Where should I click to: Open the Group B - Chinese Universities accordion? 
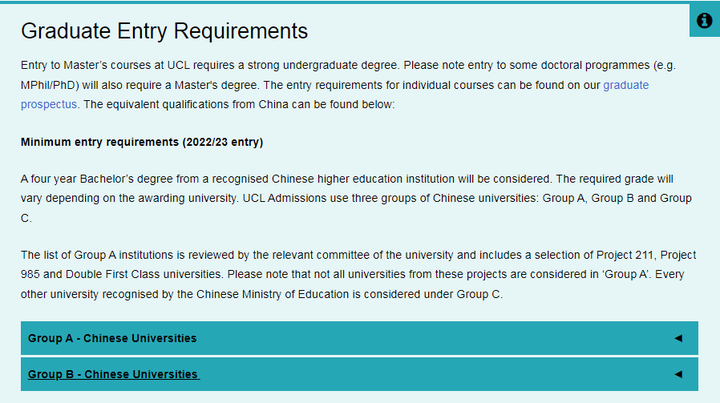[x=360, y=375]
